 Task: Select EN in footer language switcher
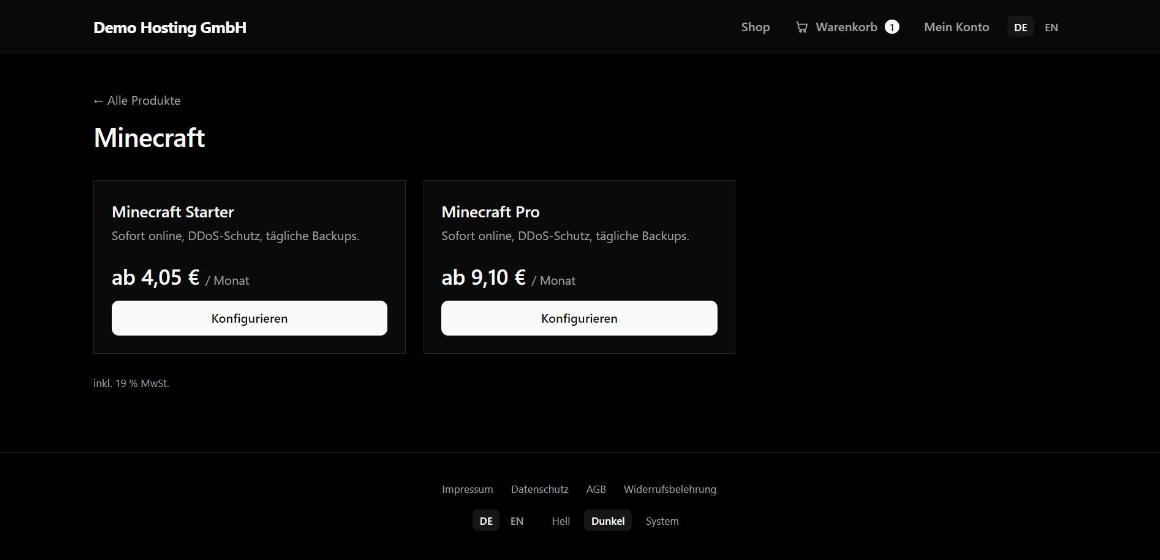coord(517,521)
